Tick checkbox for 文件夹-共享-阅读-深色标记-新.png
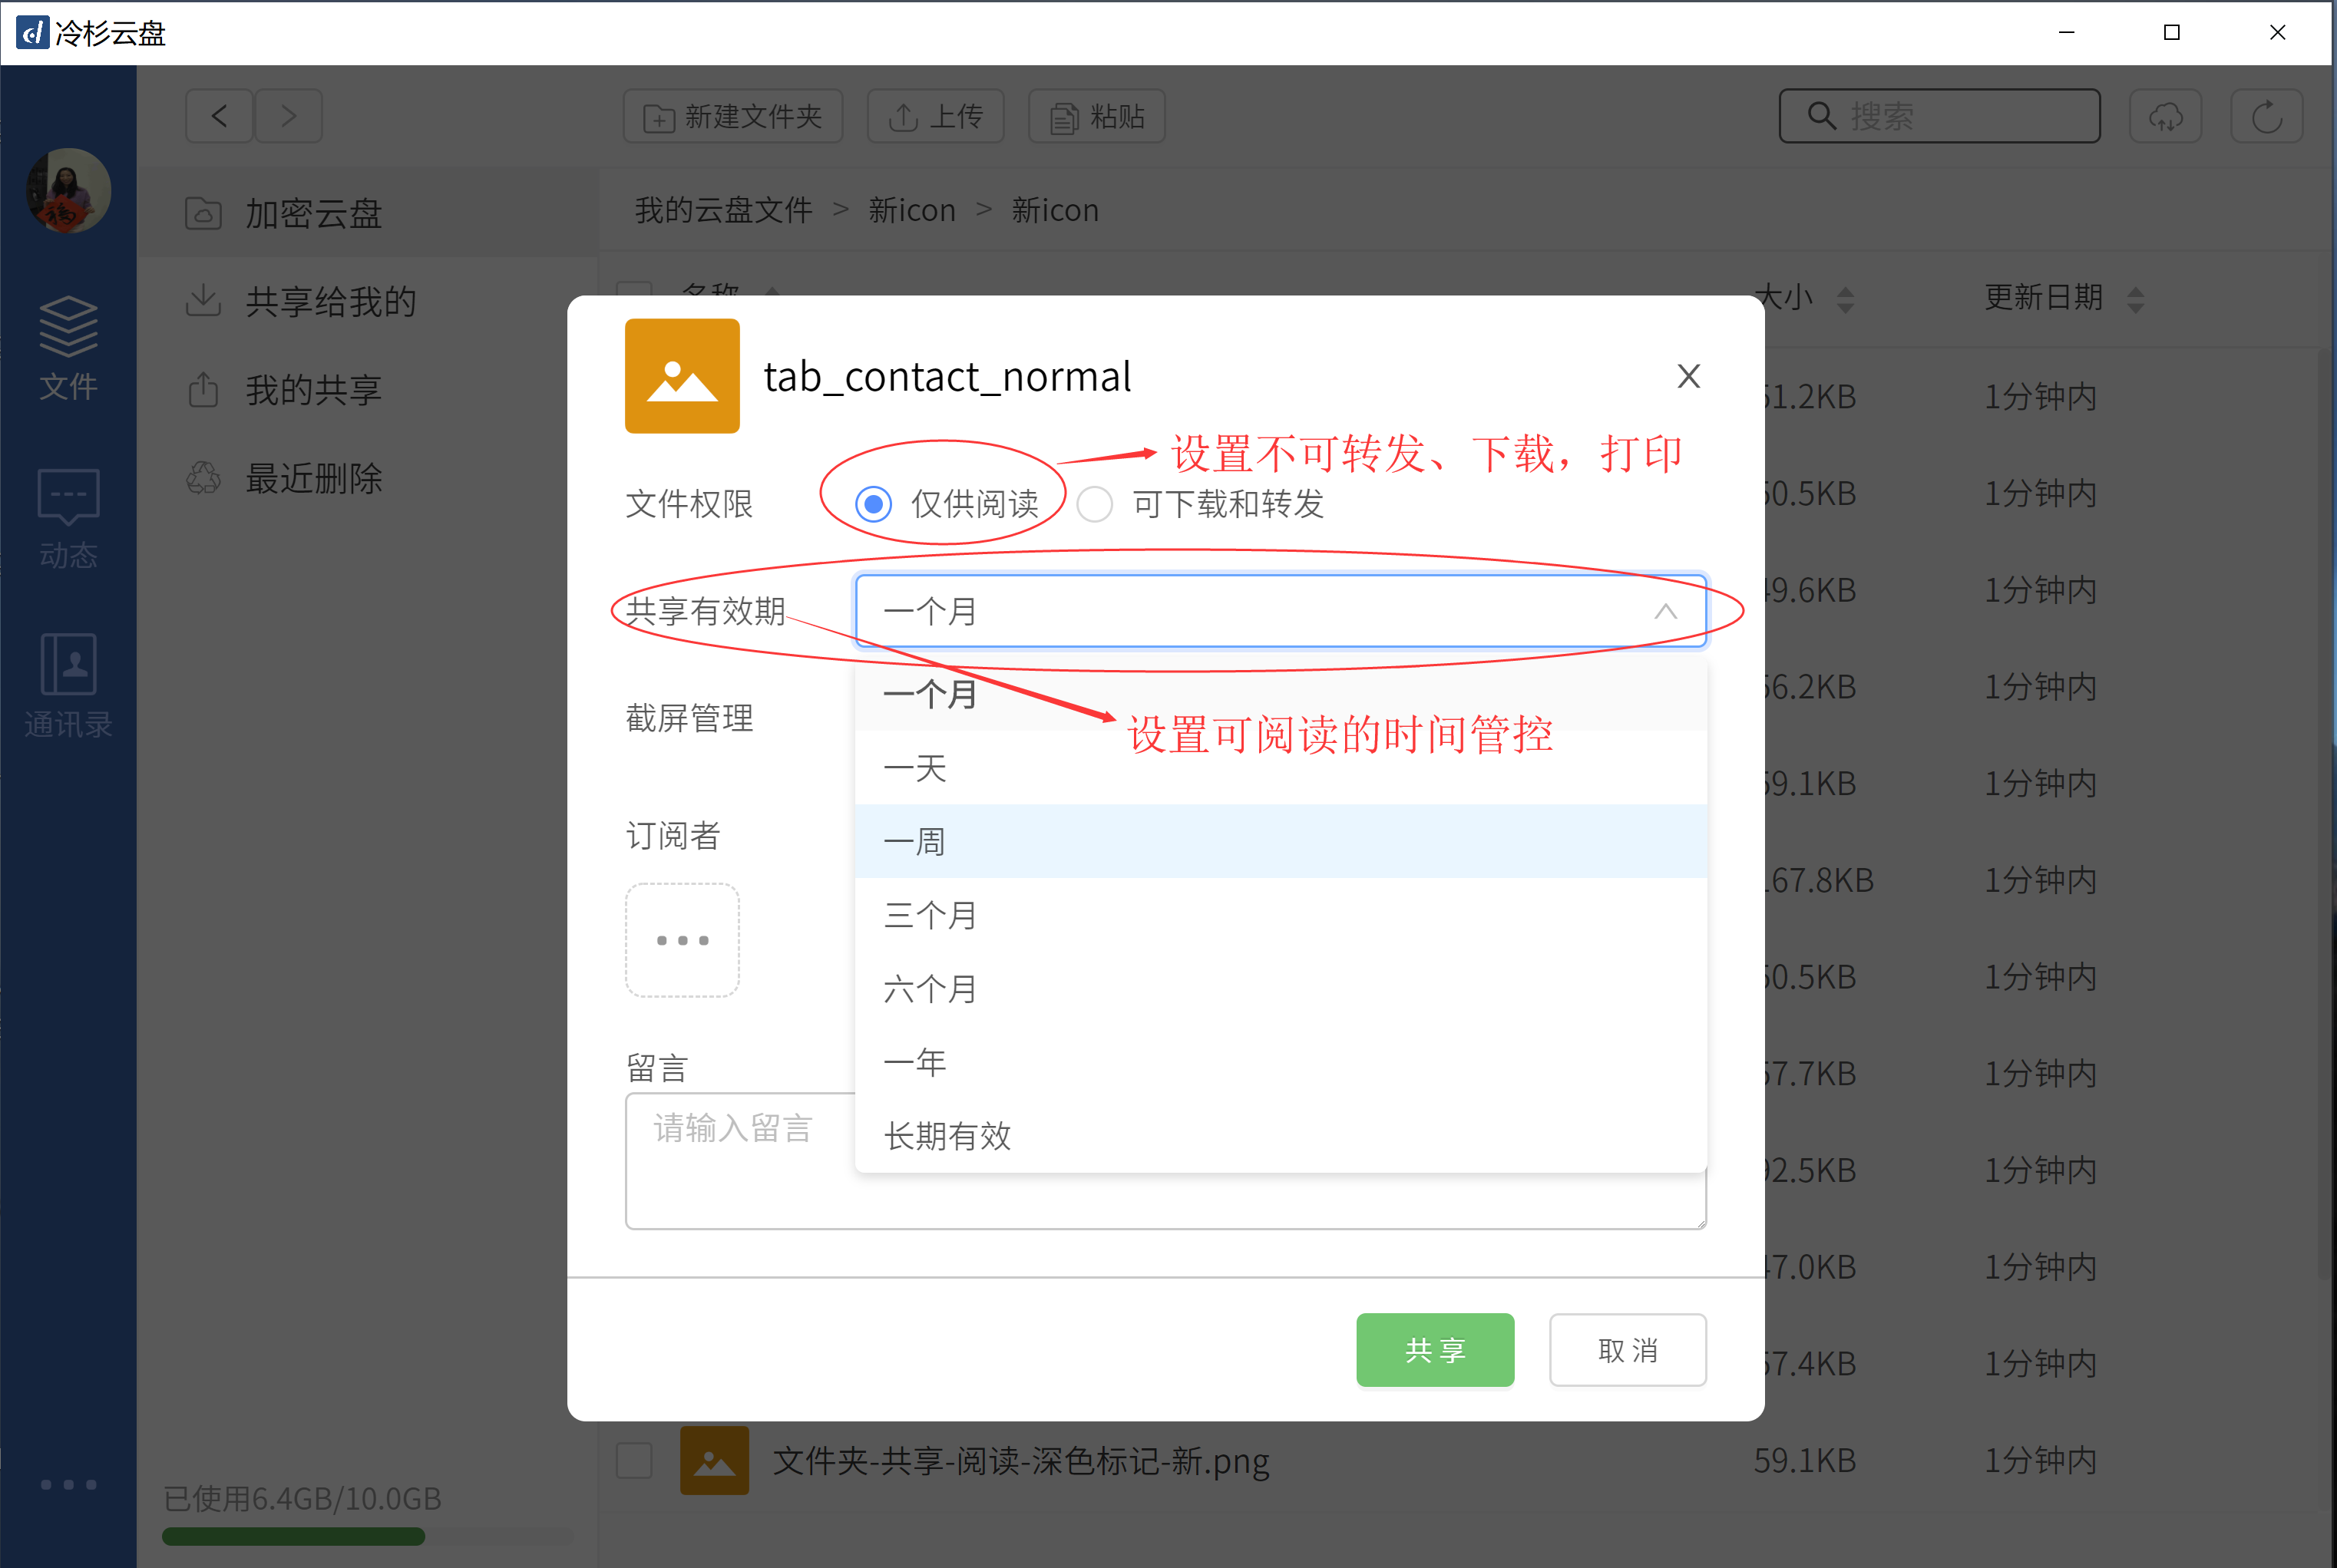 634,1460
